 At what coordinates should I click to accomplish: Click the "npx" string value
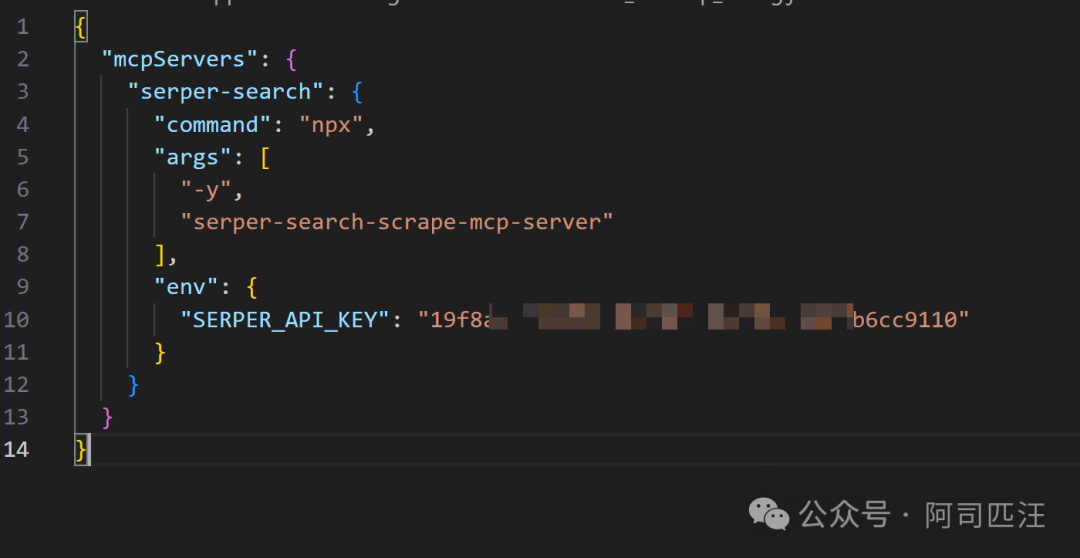click(x=331, y=125)
